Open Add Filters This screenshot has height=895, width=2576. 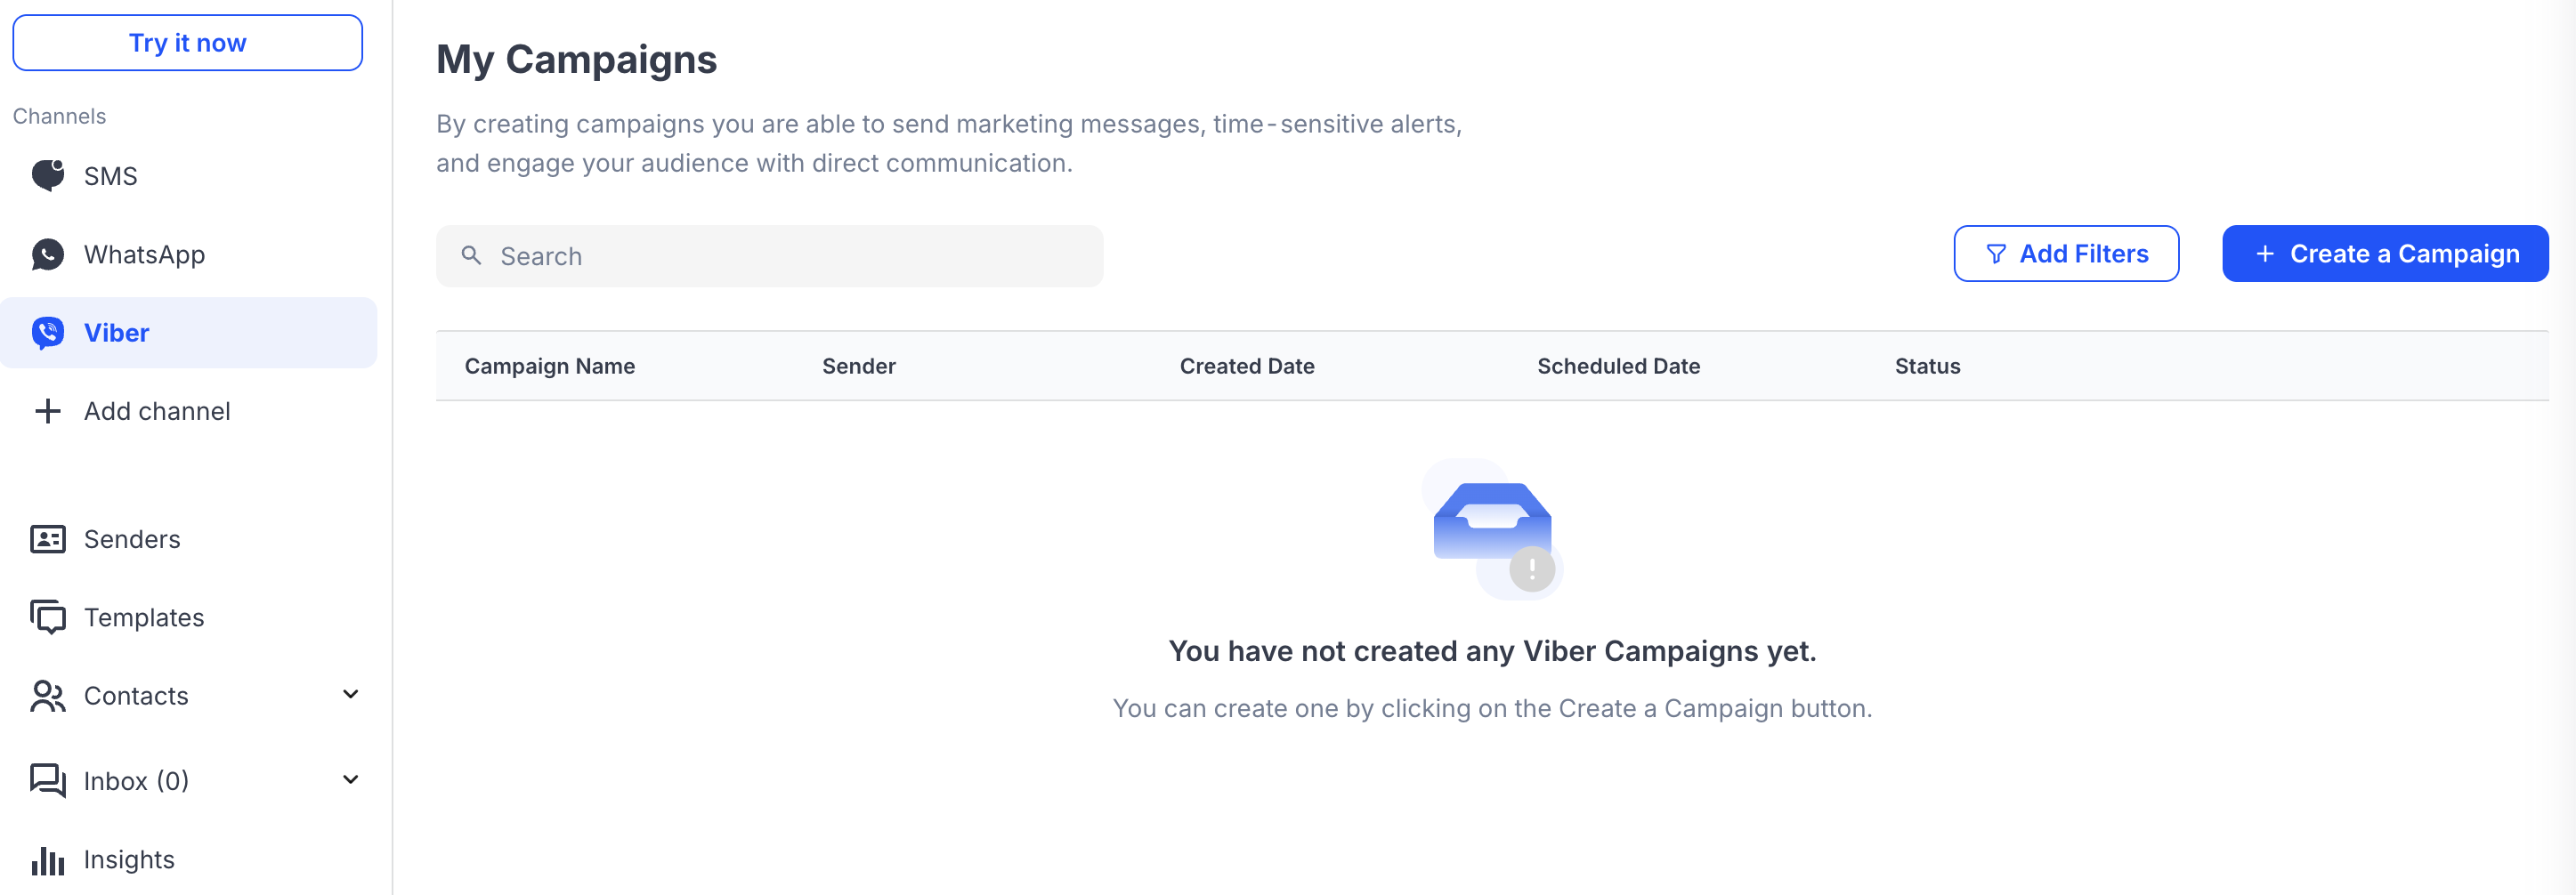pos(2066,253)
